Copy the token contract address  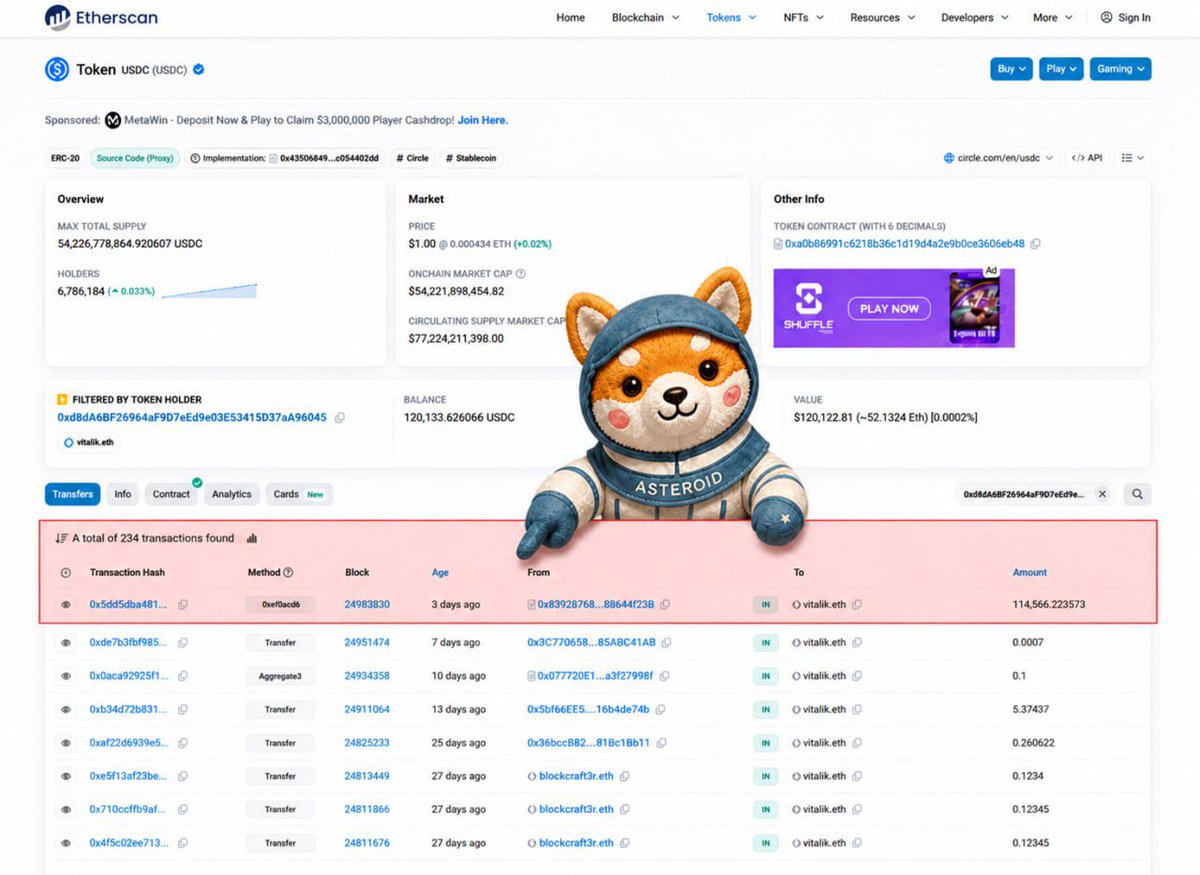(x=1035, y=243)
